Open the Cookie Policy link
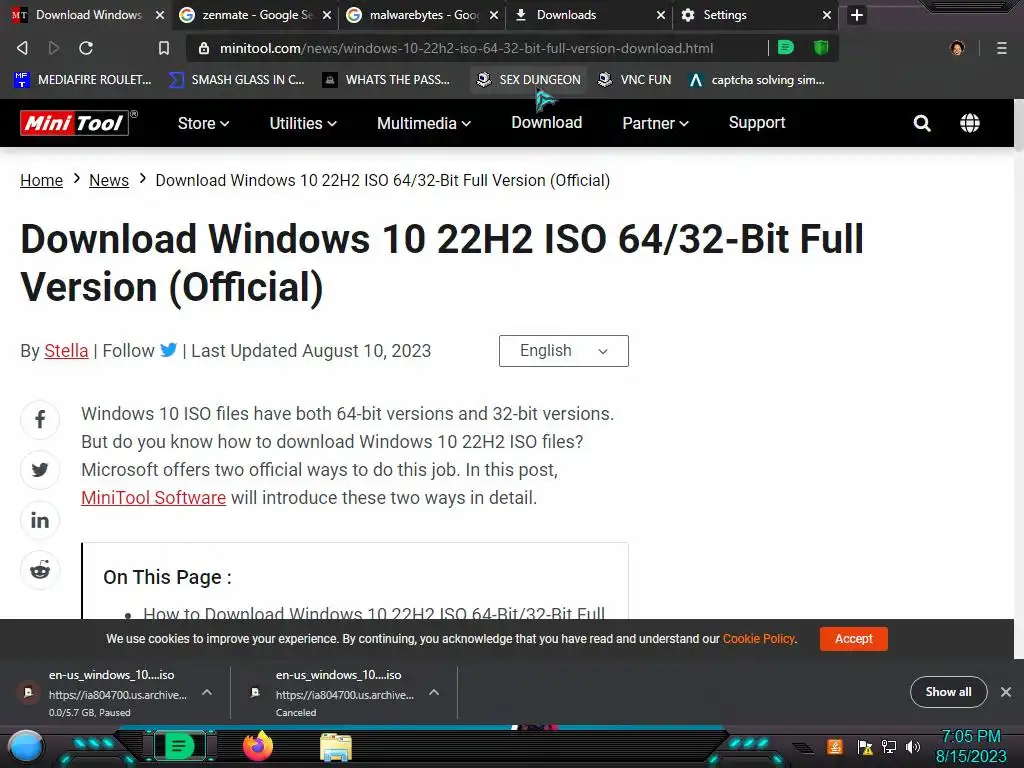The height and width of the screenshot is (768, 1024). pos(759,639)
